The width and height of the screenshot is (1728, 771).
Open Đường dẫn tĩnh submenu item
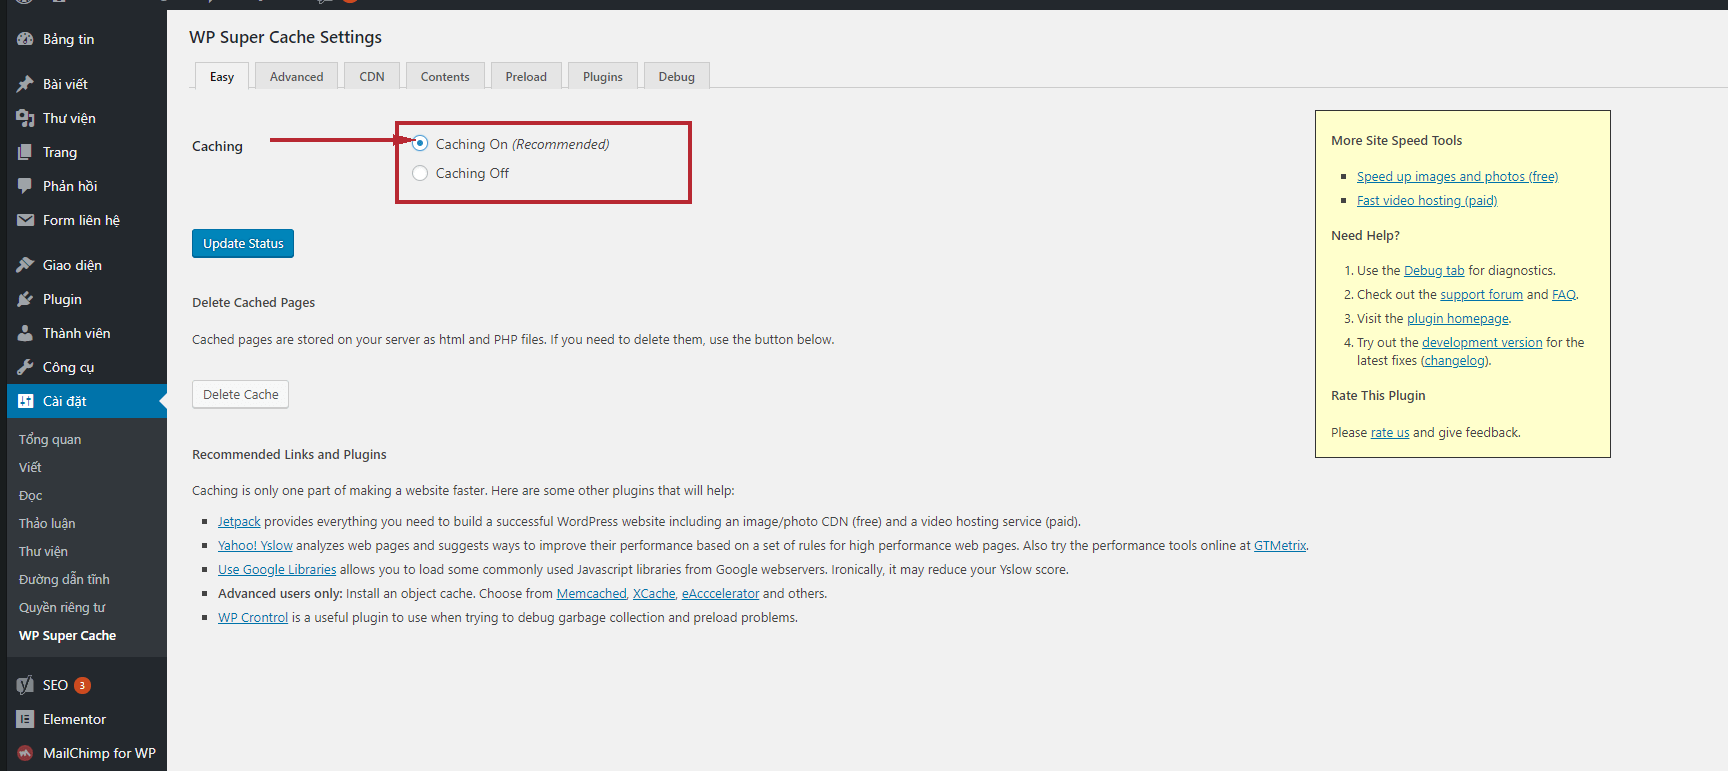click(x=64, y=579)
